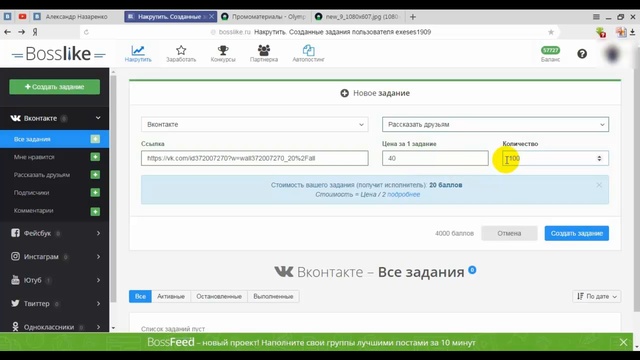The image size is (640, 360).
Task: Click the Ссылка URL input field
Action: point(255,158)
